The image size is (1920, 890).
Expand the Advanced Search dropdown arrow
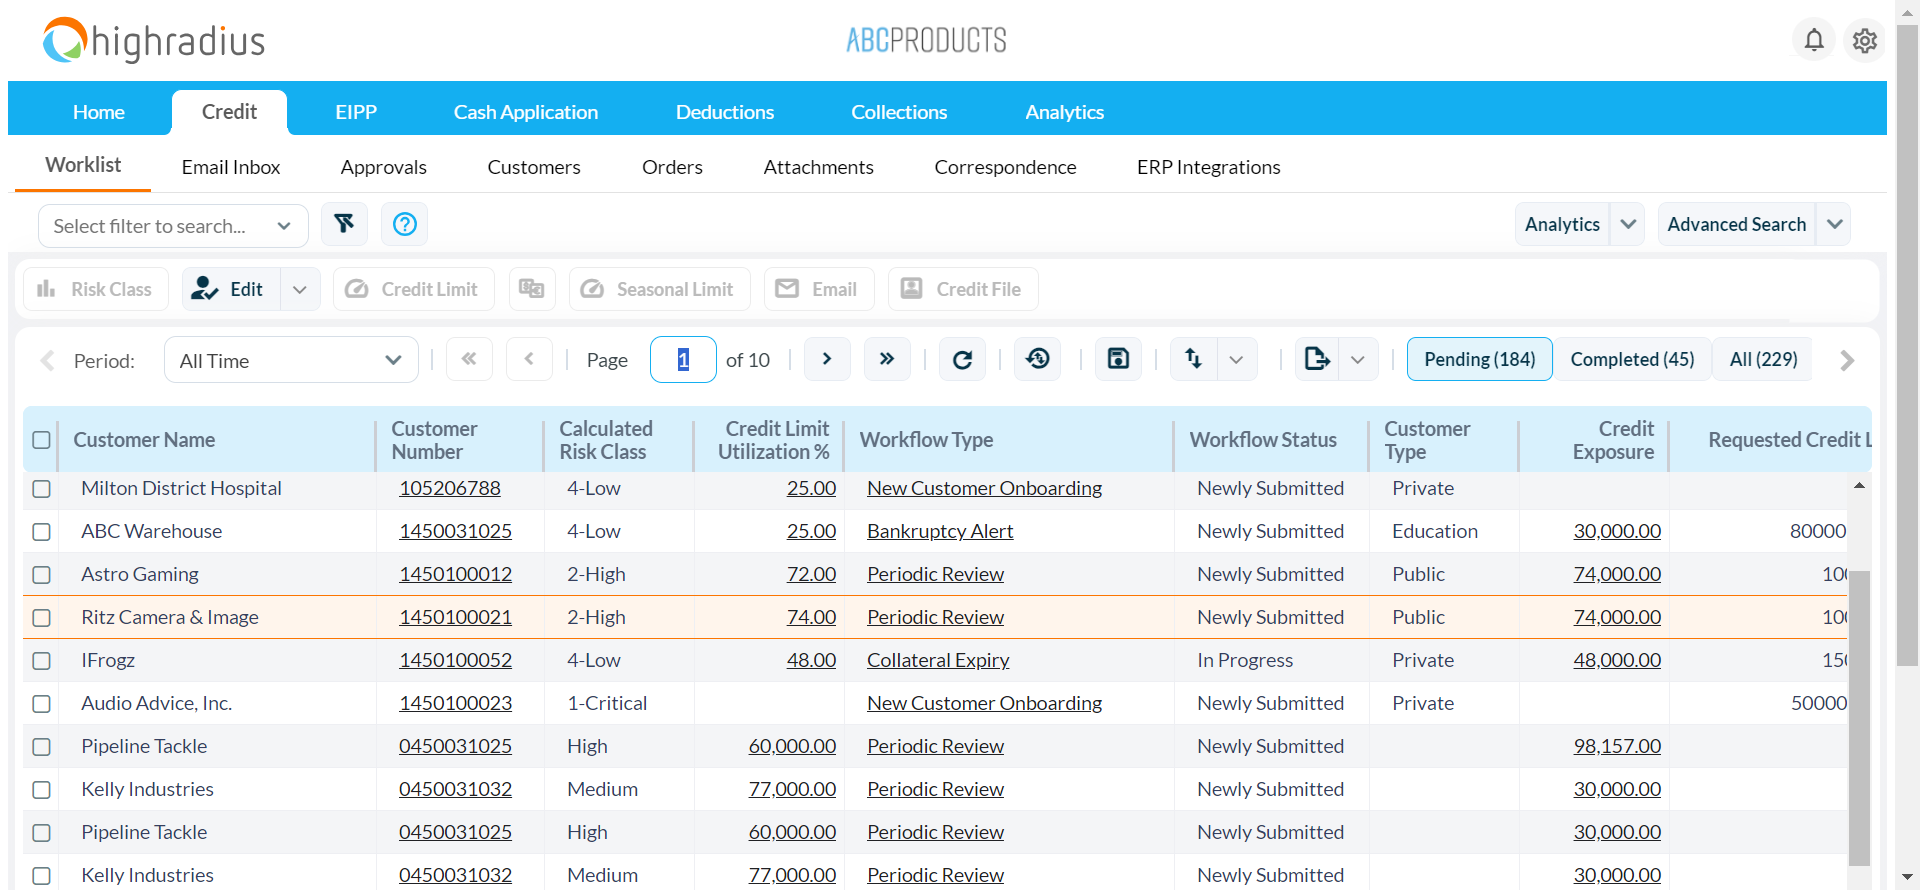point(1834,225)
